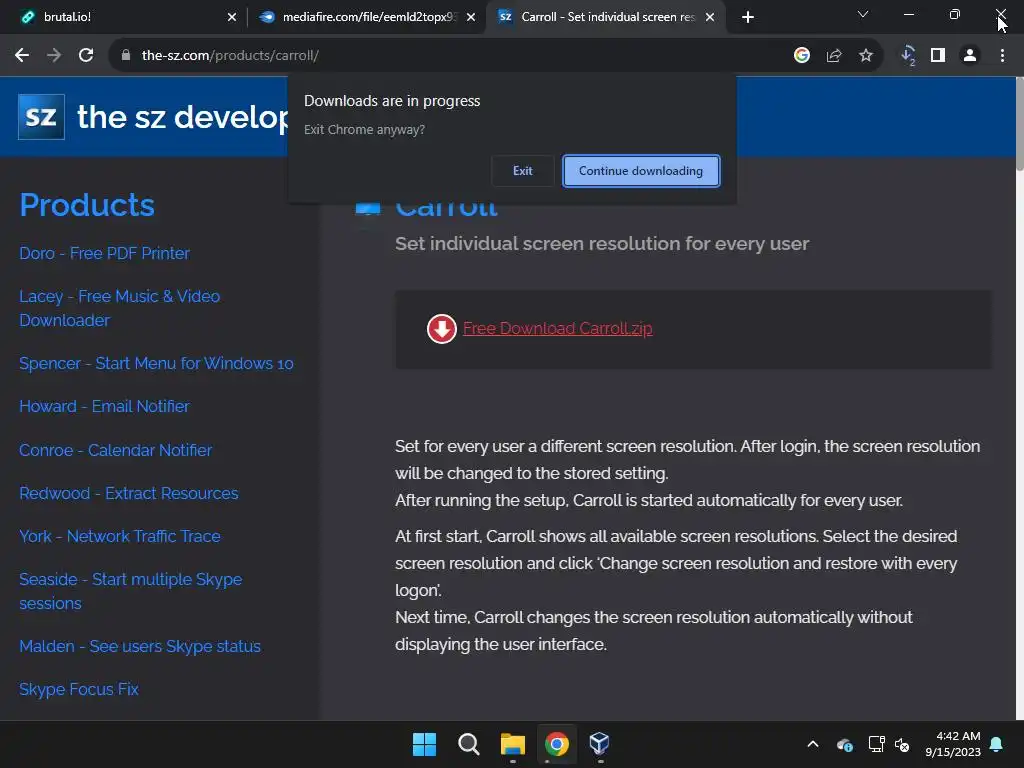Restore down the Chrome window
The image size is (1024, 768).
tap(955, 14)
